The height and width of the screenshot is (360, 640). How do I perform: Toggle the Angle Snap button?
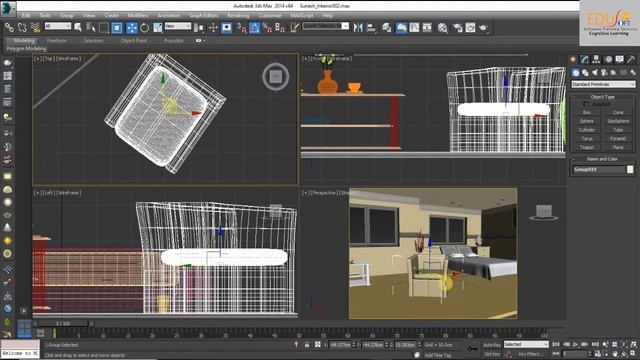(254, 27)
